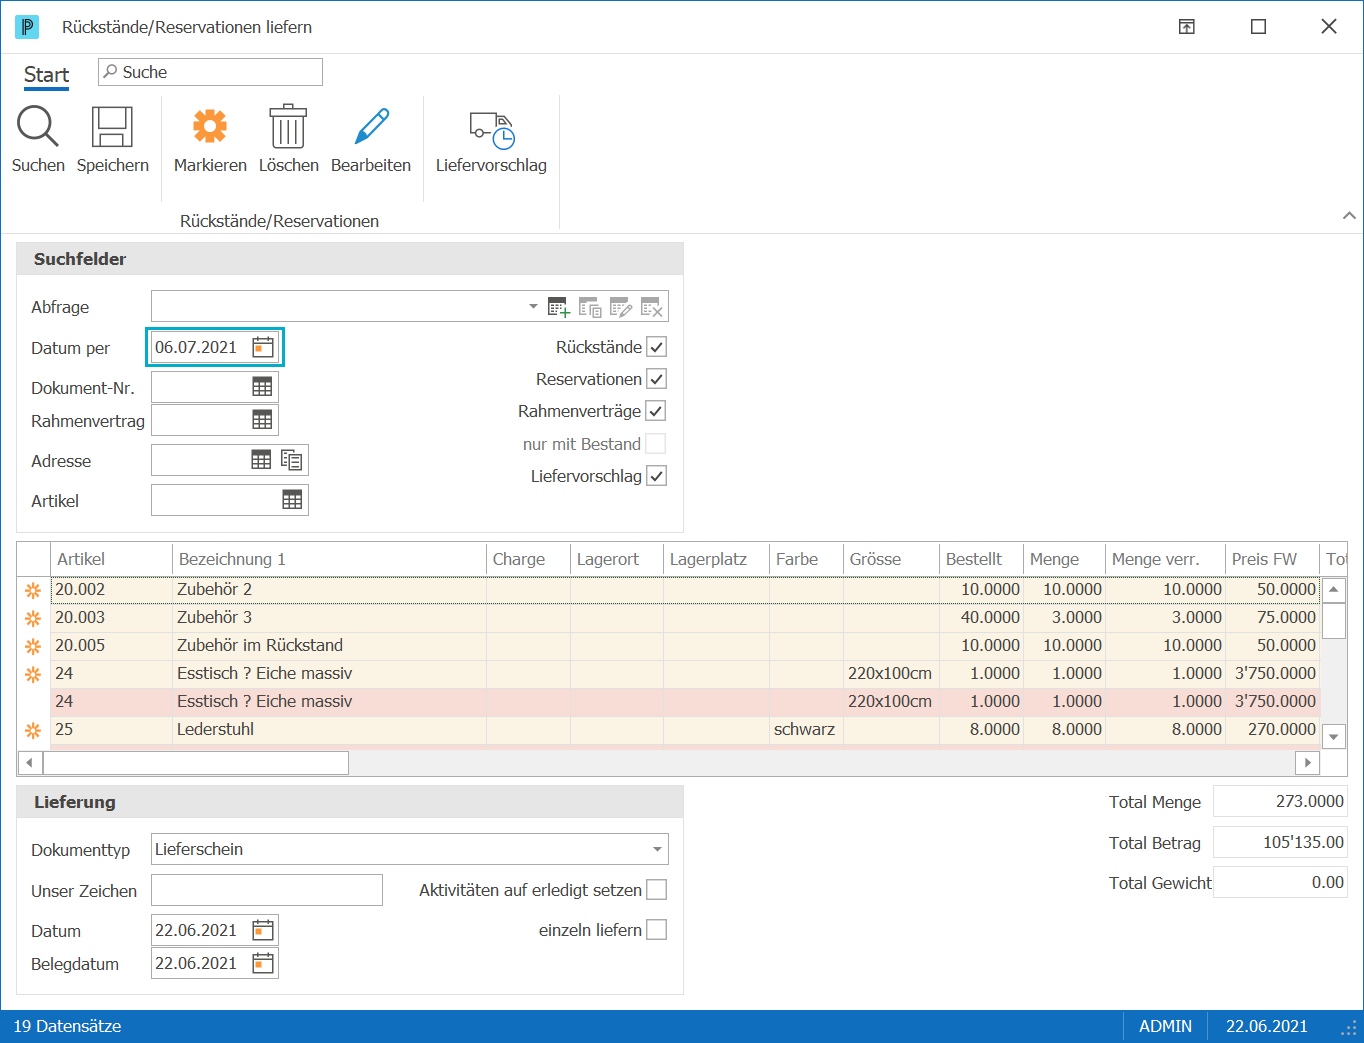
Task: Open calendar picker for Datum per
Action: (262, 347)
